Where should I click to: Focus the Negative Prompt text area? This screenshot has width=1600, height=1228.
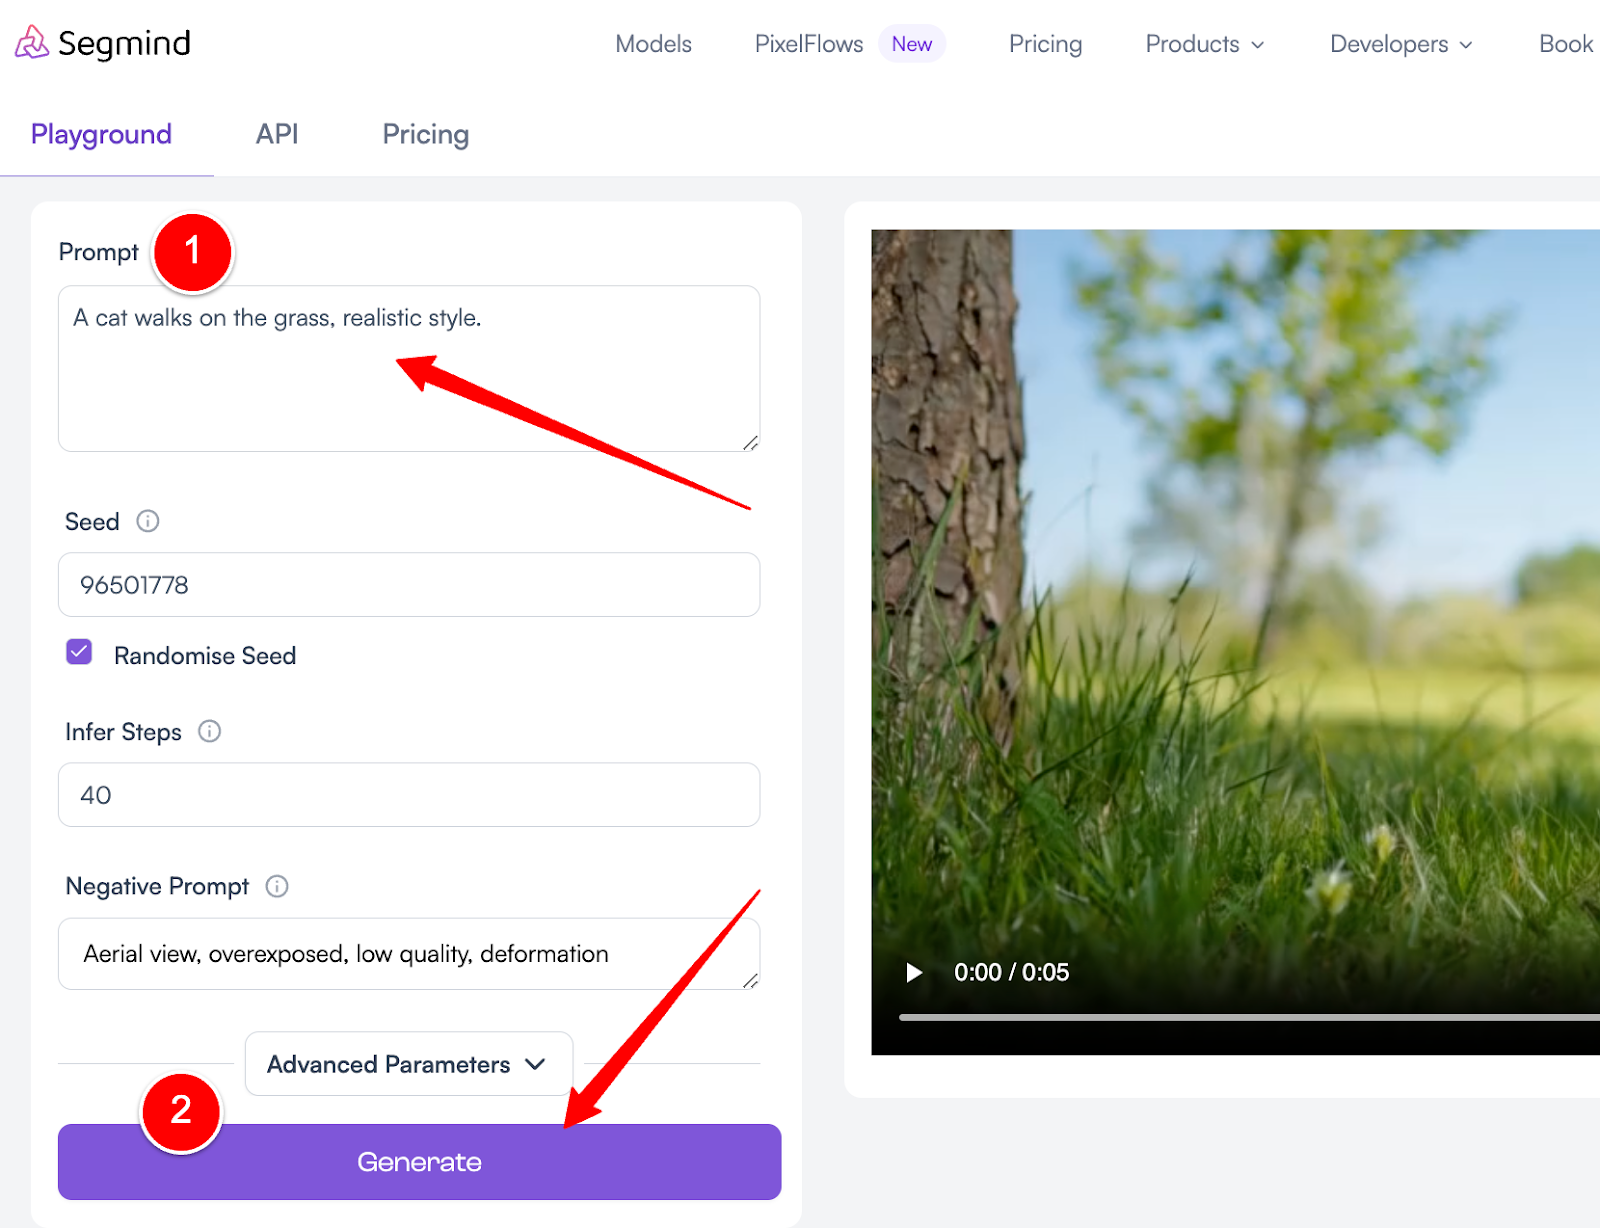coord(409,954)
